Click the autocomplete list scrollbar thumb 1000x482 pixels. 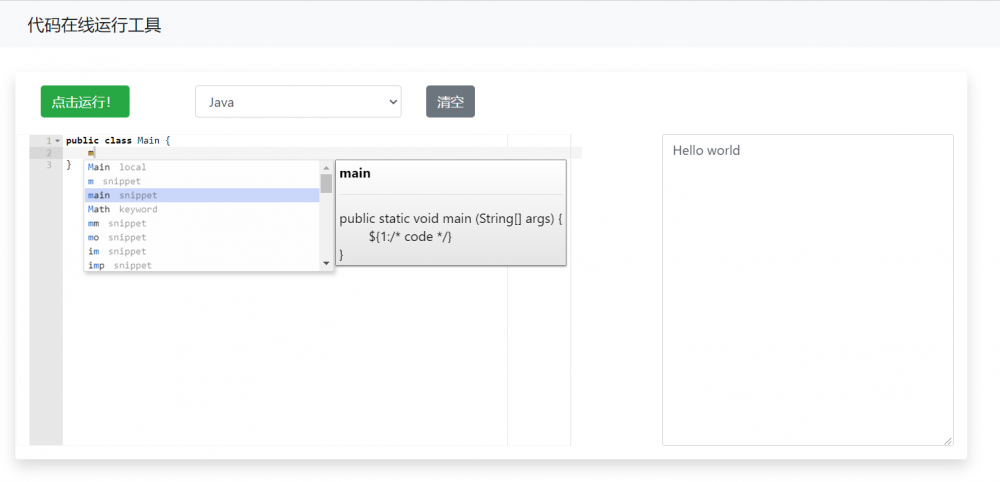point(326,183)
